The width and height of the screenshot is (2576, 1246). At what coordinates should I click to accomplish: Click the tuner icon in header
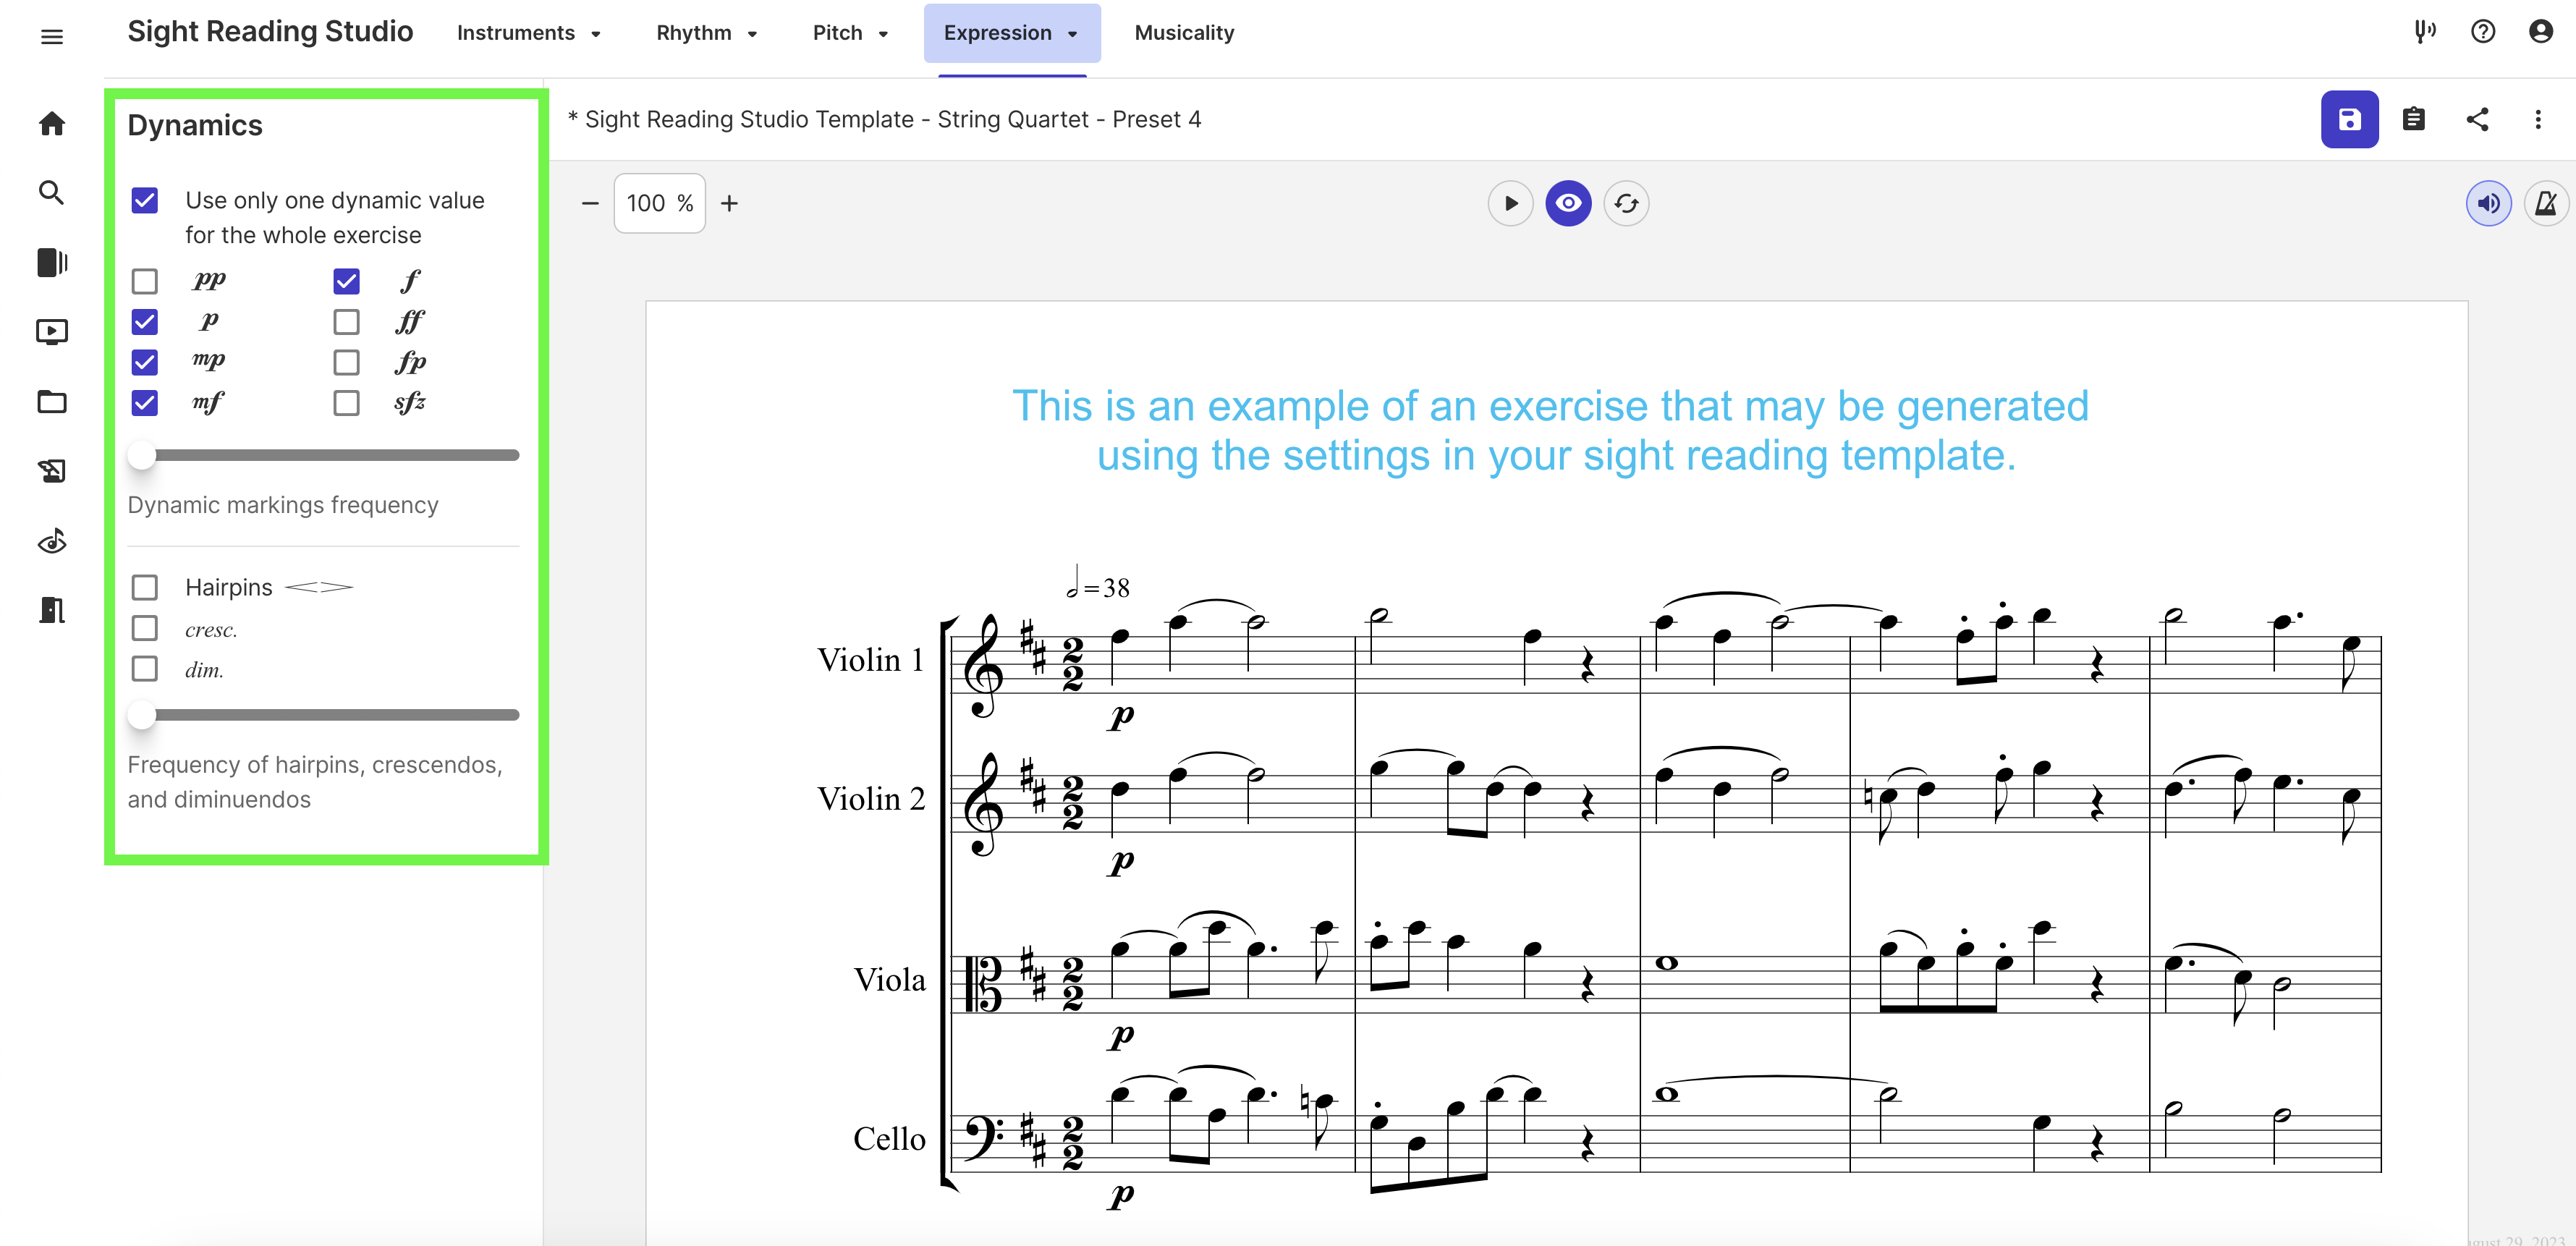coord(2425,32)
